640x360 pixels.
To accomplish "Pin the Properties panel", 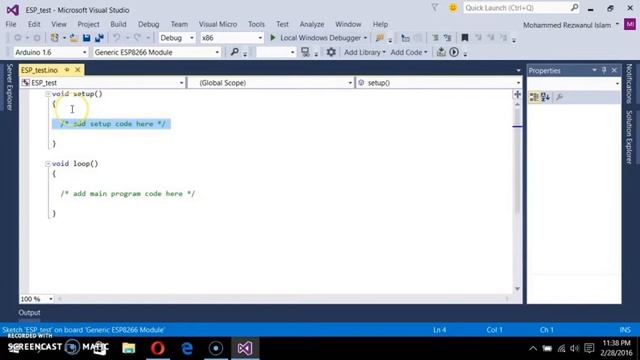I will click(x=604, y=70).
